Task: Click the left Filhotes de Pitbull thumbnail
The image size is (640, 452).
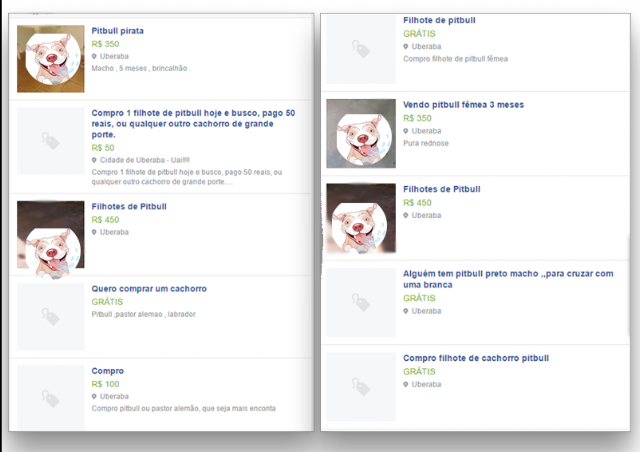Action: pyautogui.click(x=51, y=234)
